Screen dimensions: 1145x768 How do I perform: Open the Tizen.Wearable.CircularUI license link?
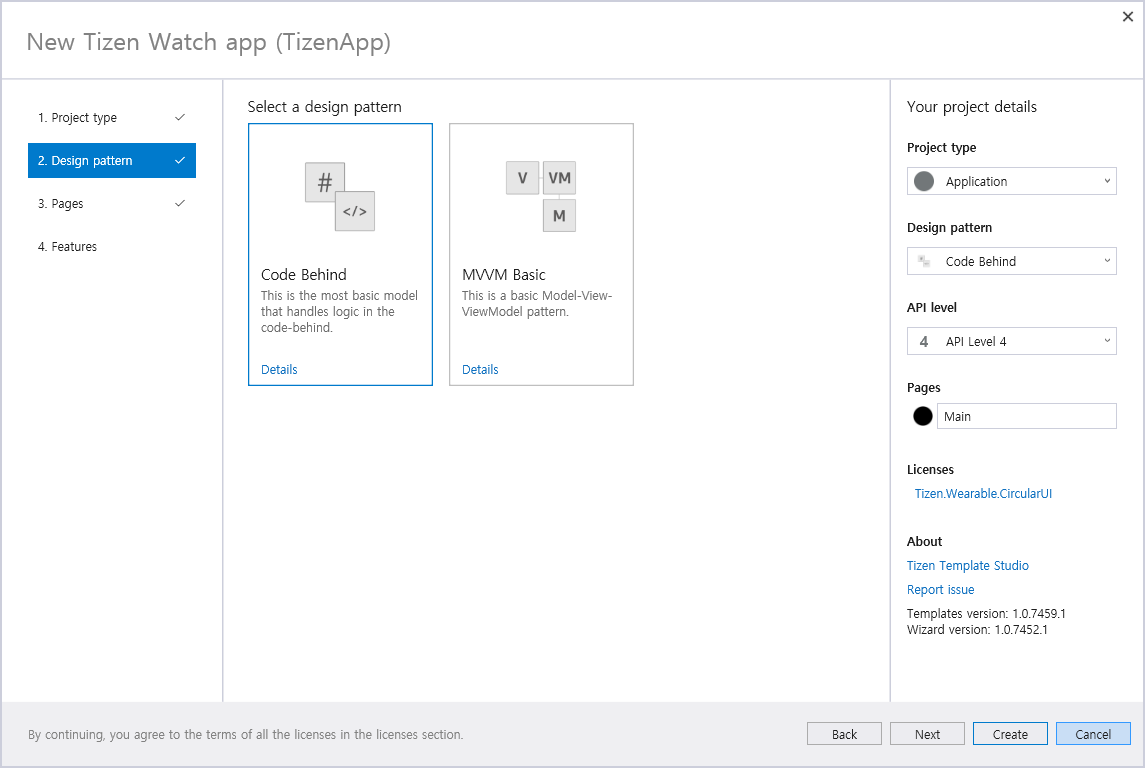[x=983, y=493]
